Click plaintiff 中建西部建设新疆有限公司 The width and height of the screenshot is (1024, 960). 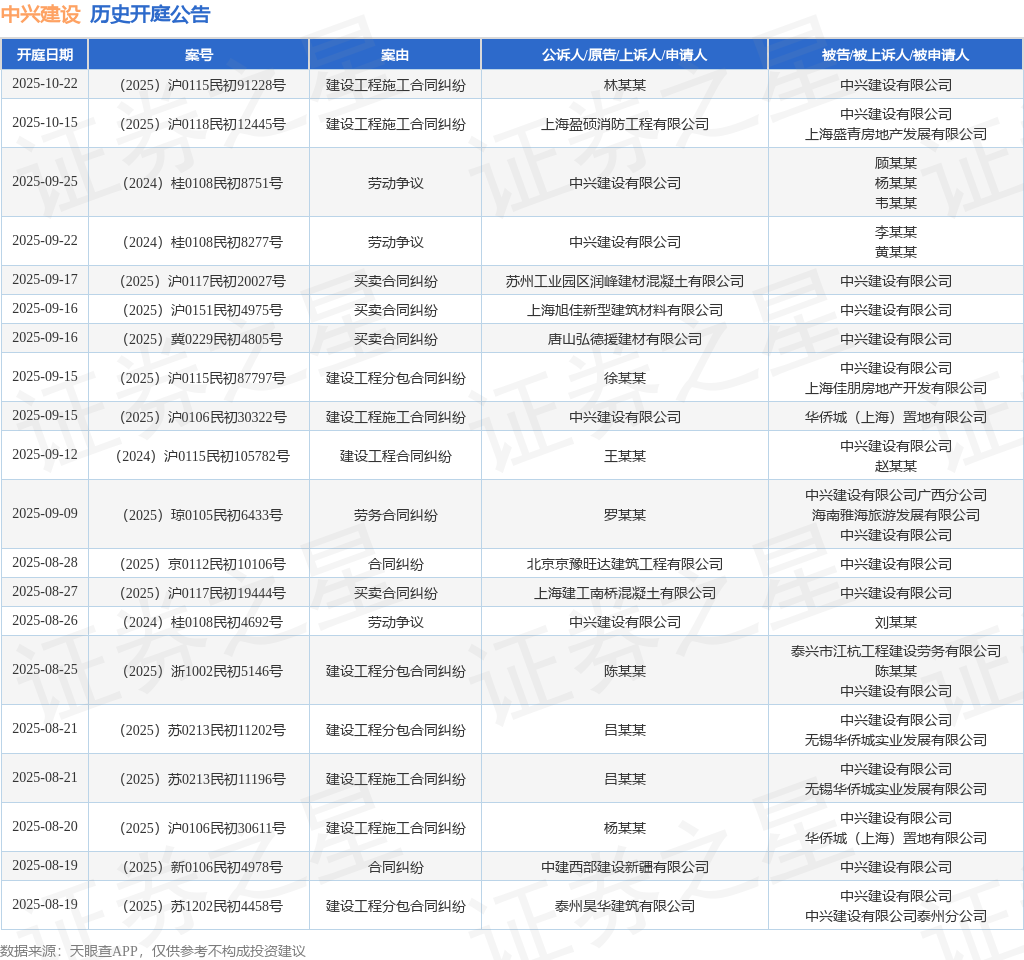624,867
